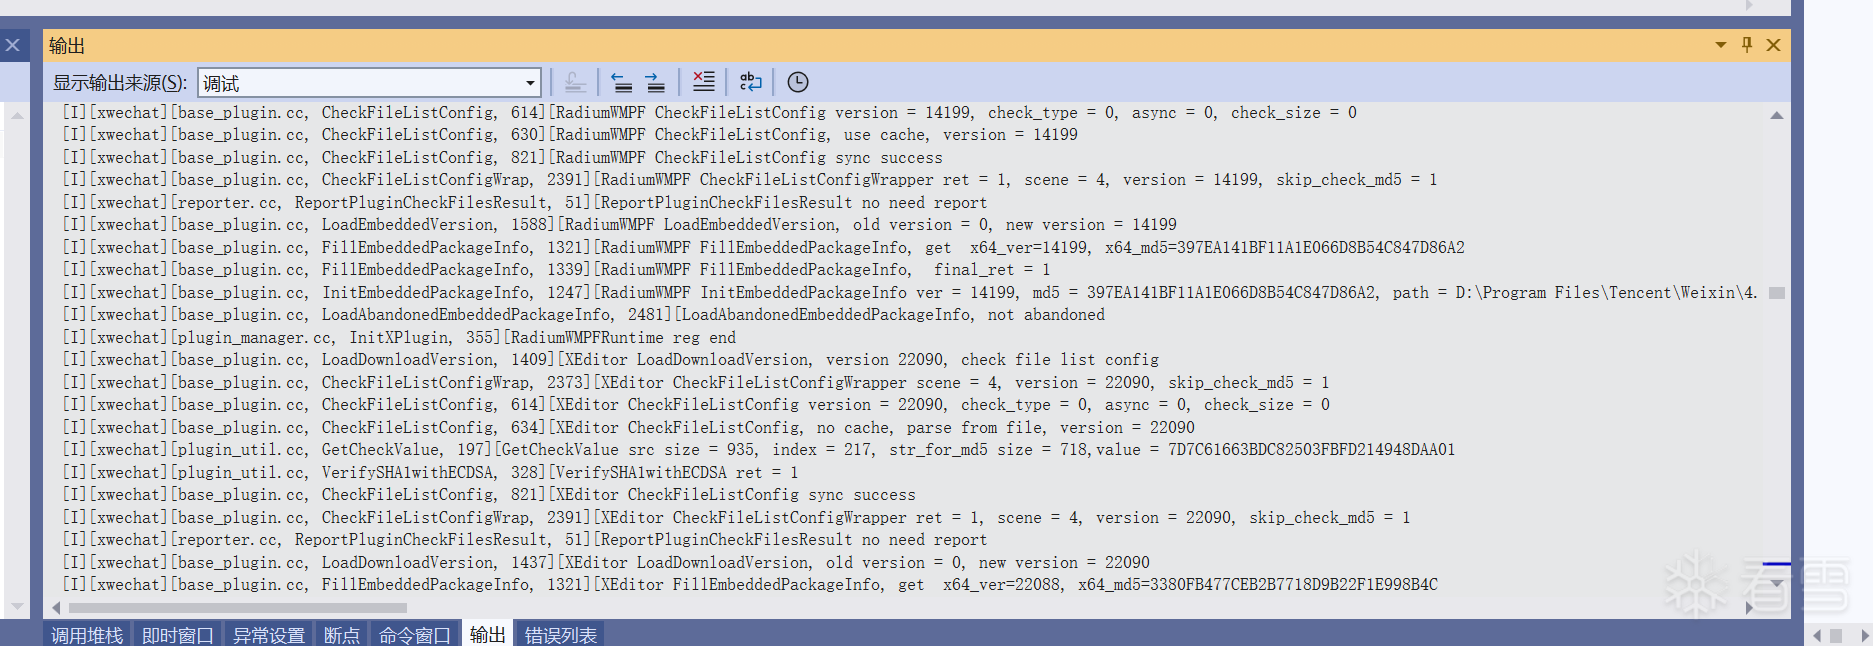Viewport: 1873px width, 646px height.
Task: Open the window position dropdown arrow
Action: (x=1721, y=45)
